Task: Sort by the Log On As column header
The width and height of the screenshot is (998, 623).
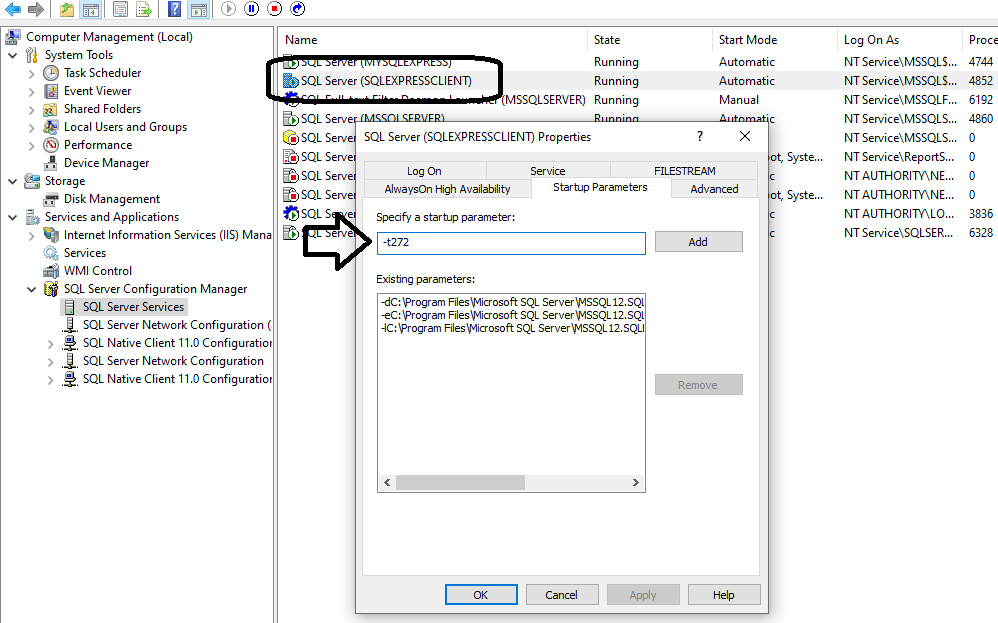Action: [x=899, y=39]
